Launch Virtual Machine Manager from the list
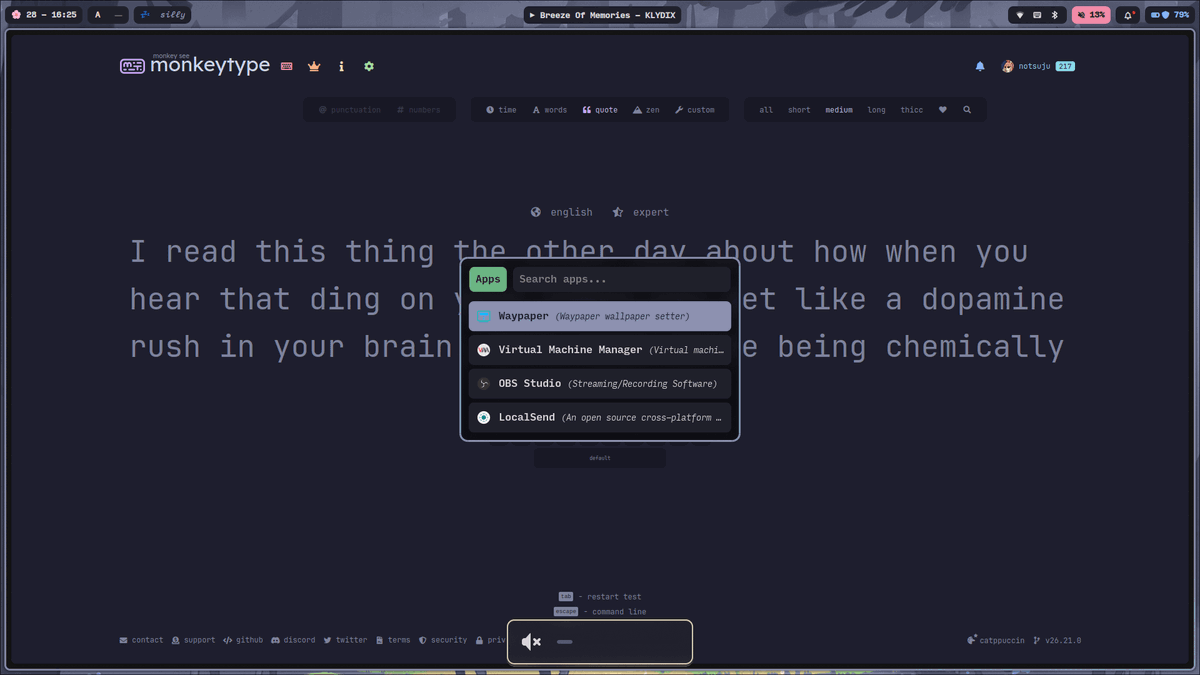 click(600, 350)
